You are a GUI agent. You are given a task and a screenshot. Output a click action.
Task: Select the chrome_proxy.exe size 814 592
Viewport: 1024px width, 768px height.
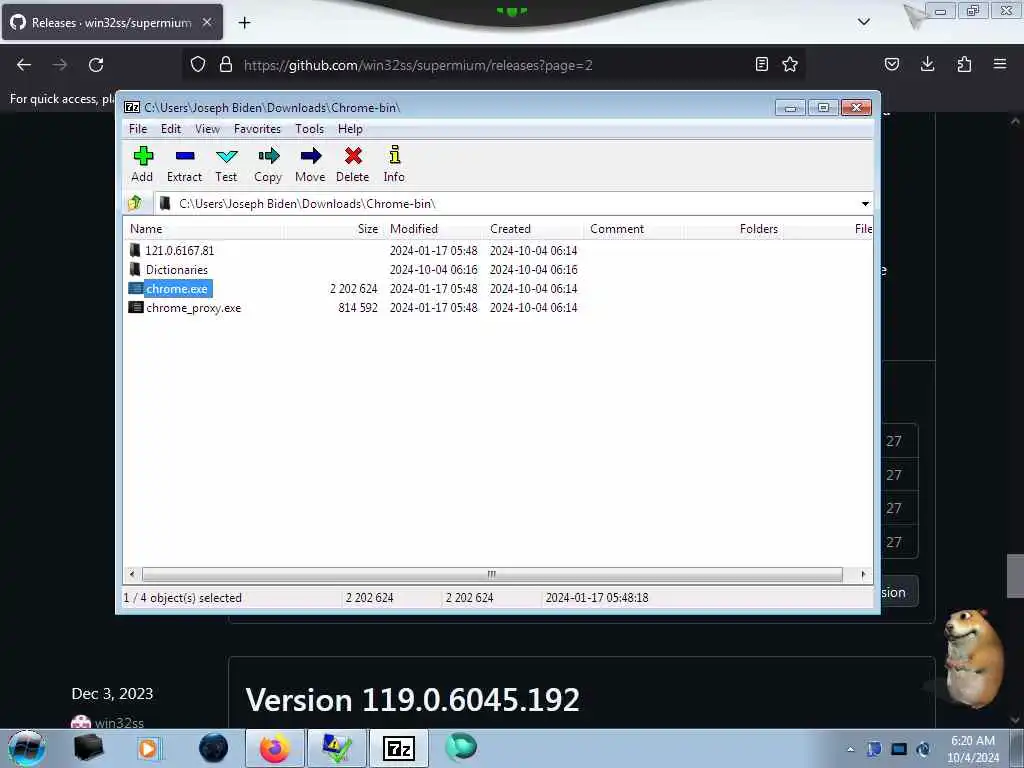pos(358,308)
